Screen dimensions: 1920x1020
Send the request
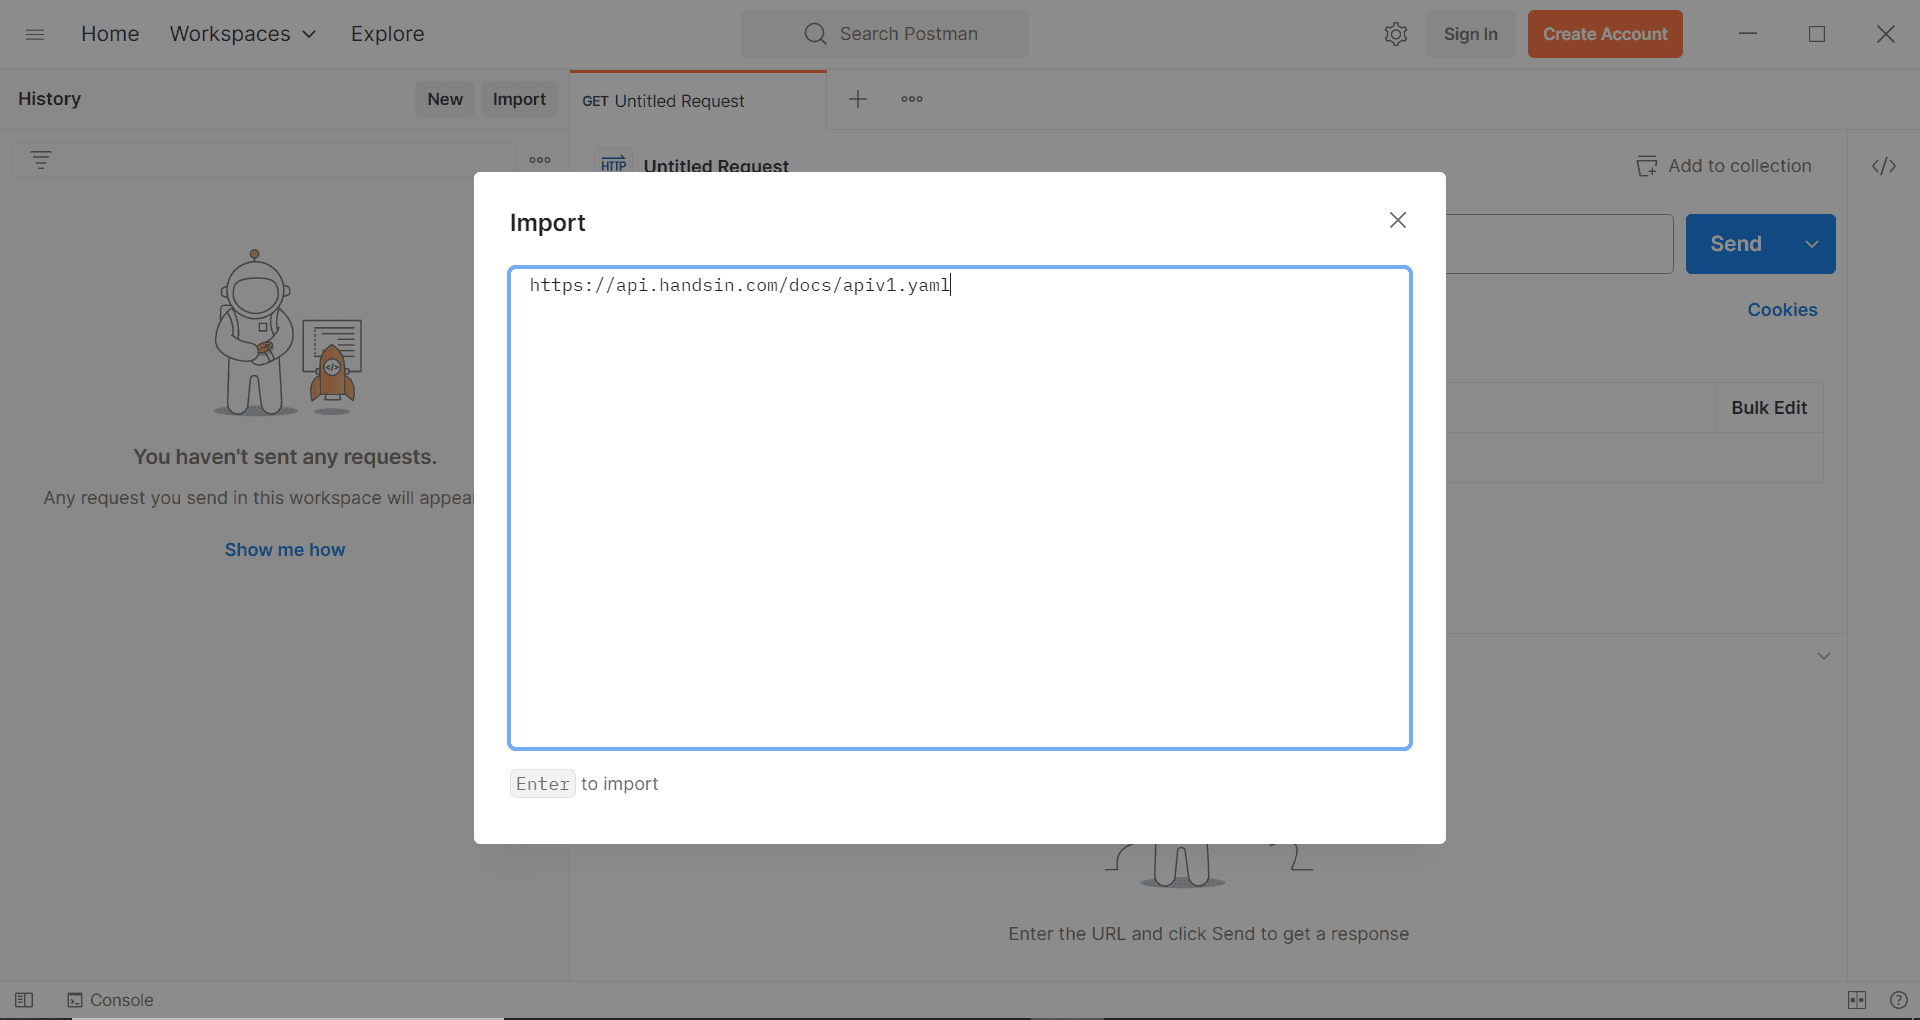pos(1736,244)
